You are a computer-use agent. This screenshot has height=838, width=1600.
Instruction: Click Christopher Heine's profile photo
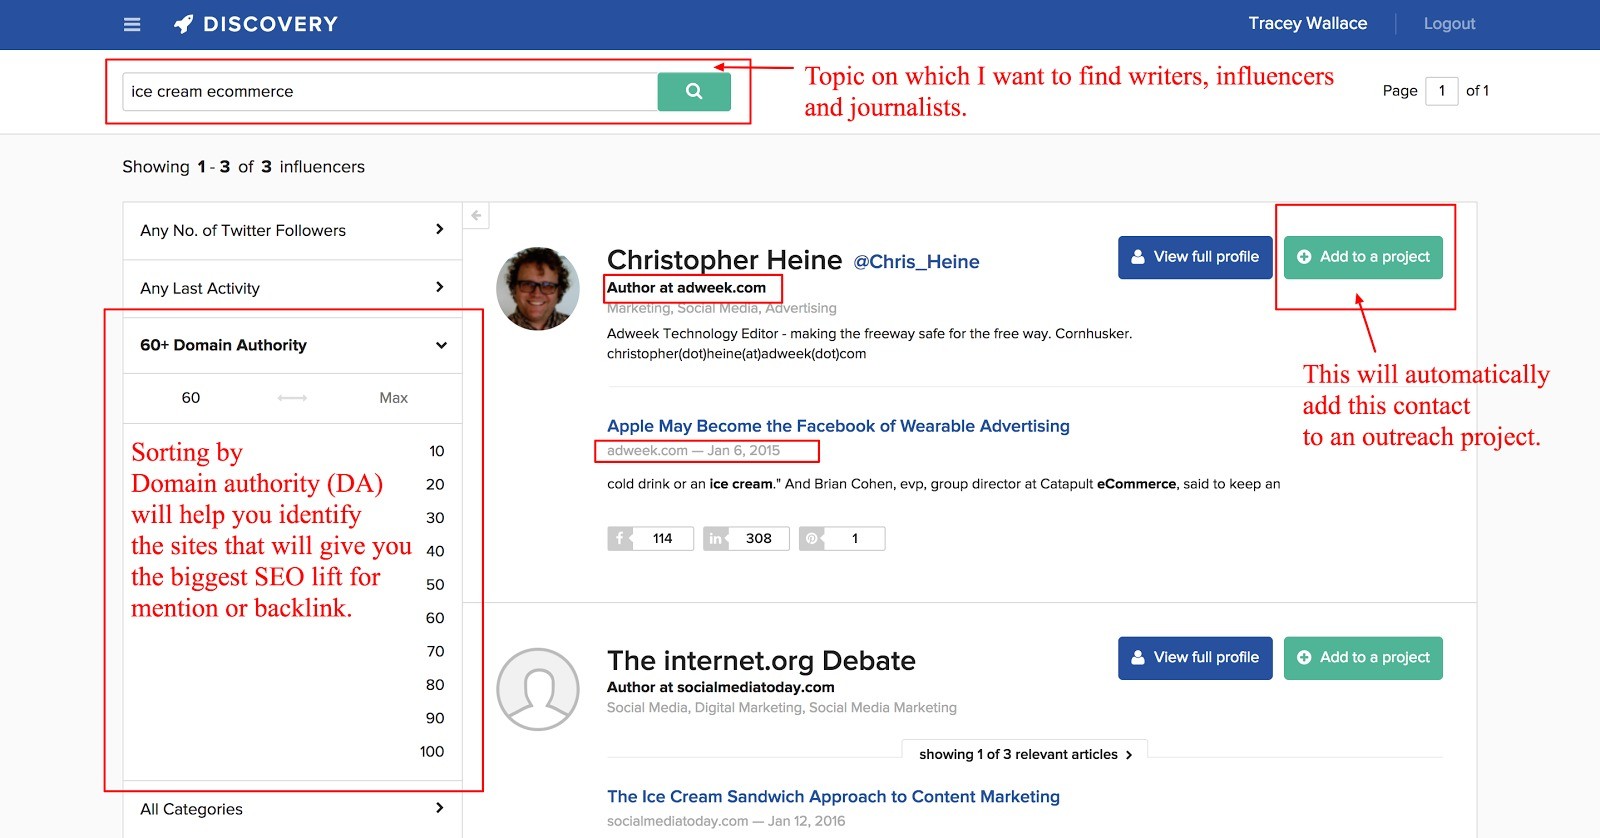538,288
